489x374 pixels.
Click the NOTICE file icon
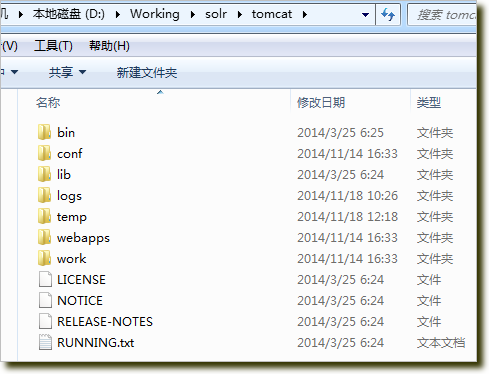(45, 300)
